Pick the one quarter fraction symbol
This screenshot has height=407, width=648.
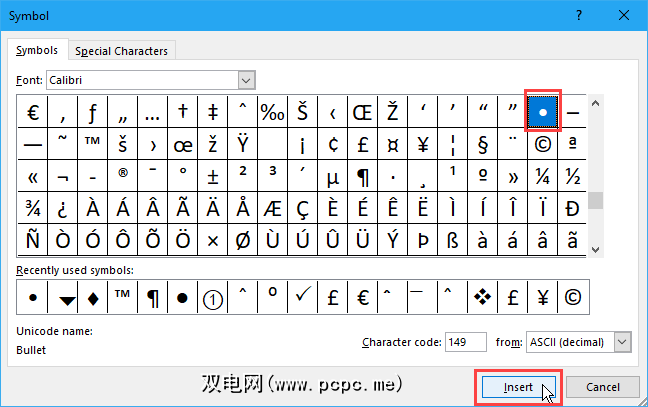coord(543,176)
